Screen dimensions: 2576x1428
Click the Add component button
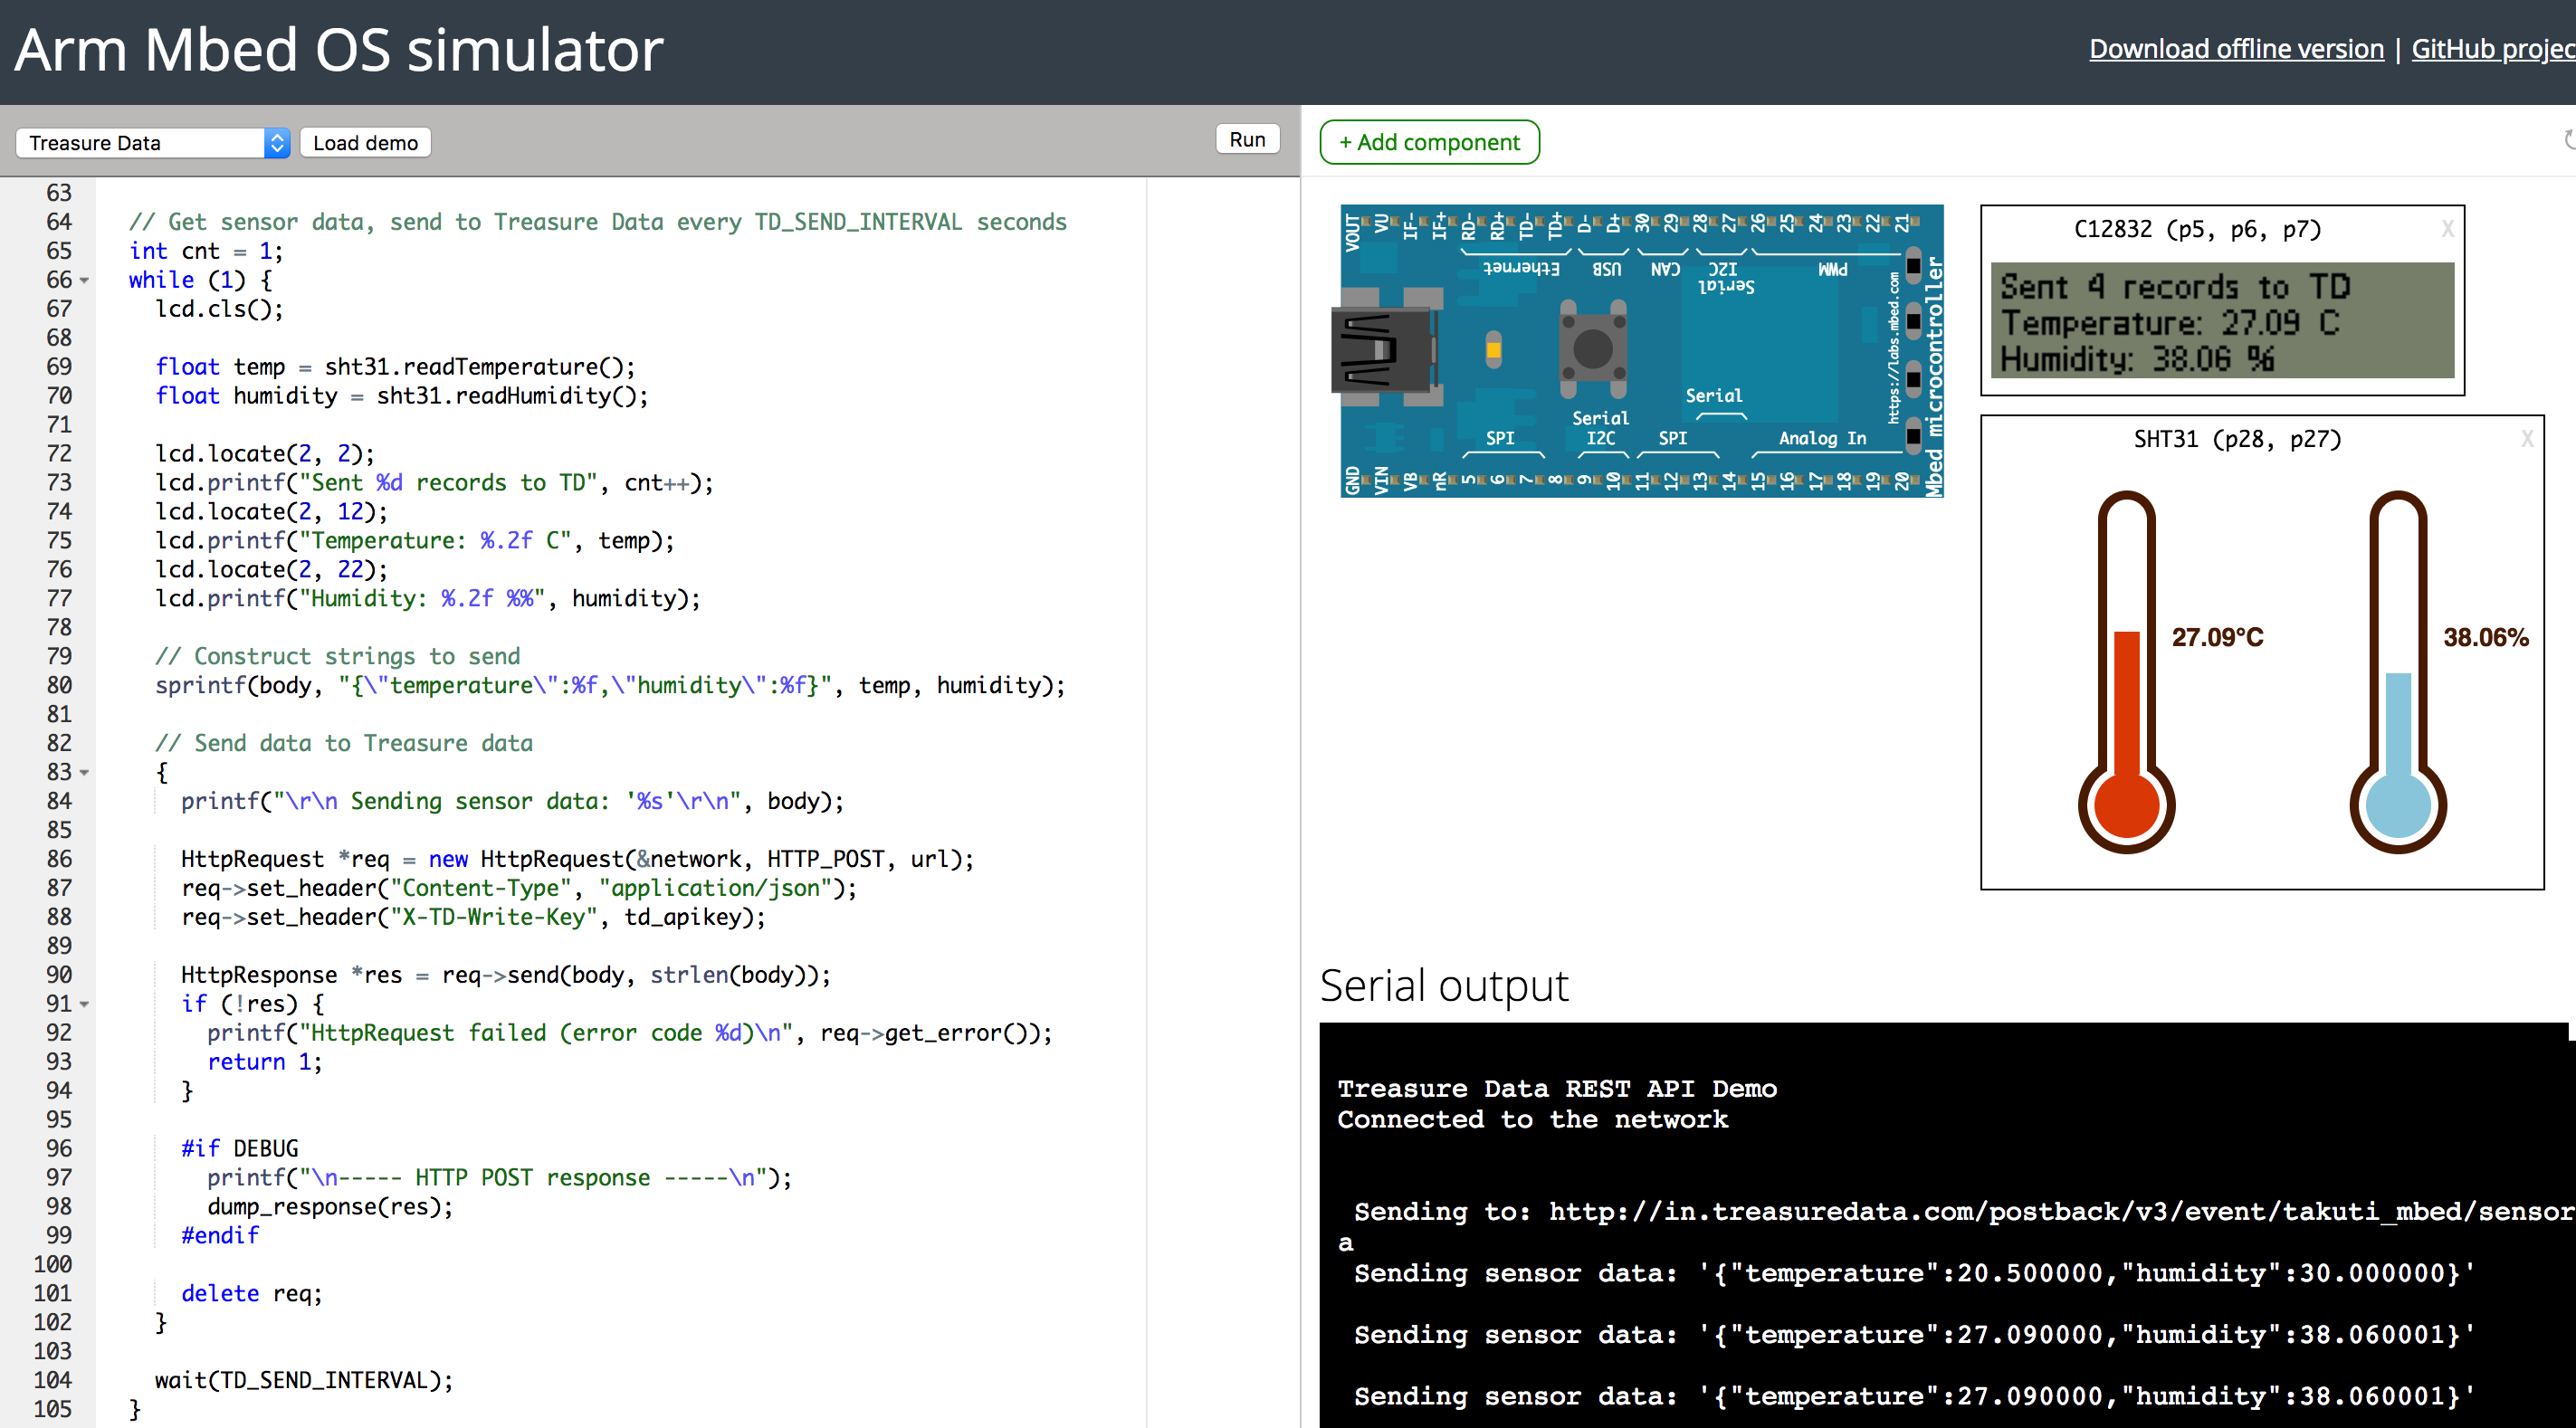1429,142
